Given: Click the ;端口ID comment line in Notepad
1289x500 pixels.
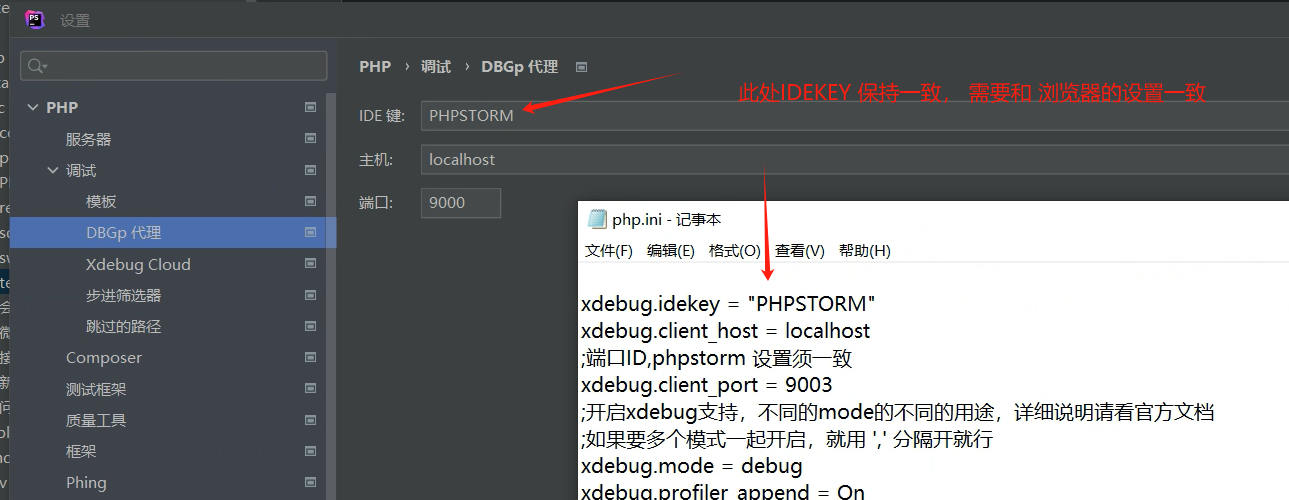Looking at the screenshot, I should click(717, 357).
